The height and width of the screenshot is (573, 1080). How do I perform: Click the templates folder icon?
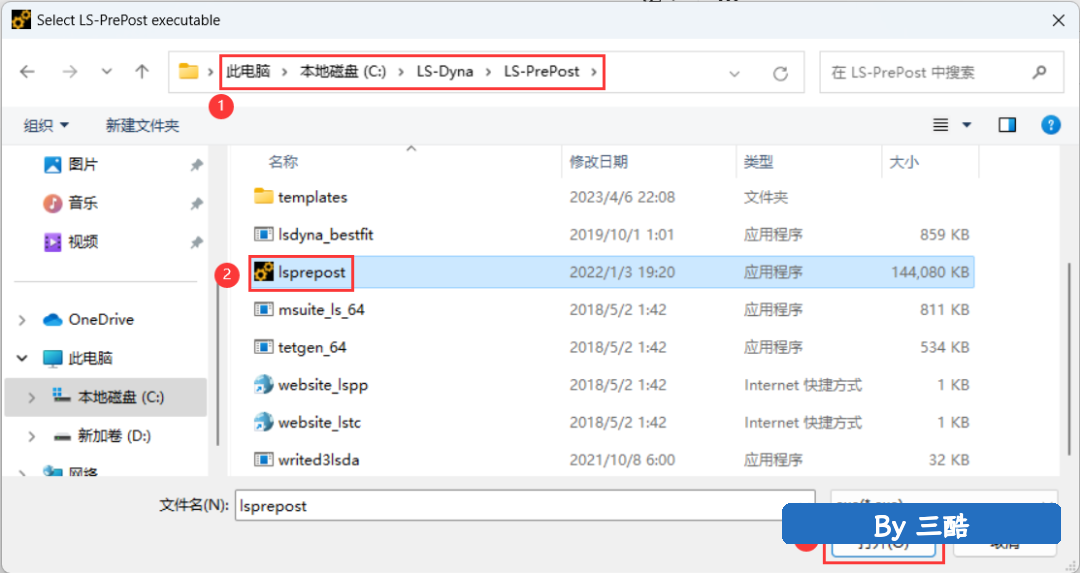coord(263,196)
